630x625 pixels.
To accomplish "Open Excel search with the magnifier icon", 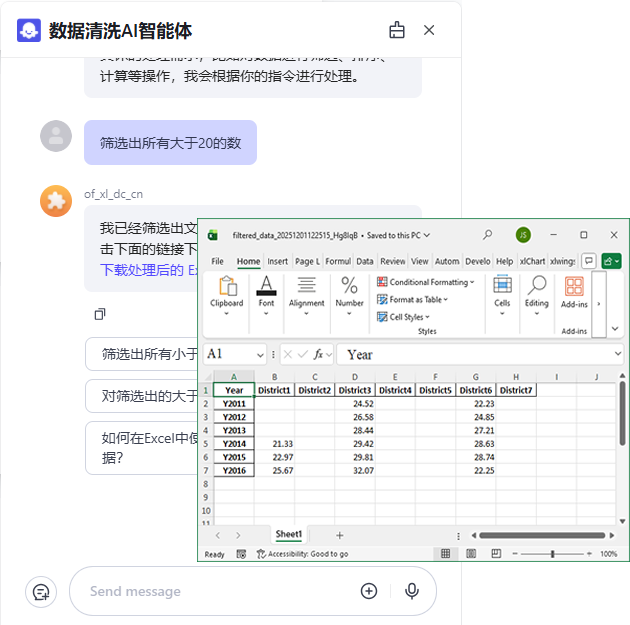I will click(x=487, y=235).
